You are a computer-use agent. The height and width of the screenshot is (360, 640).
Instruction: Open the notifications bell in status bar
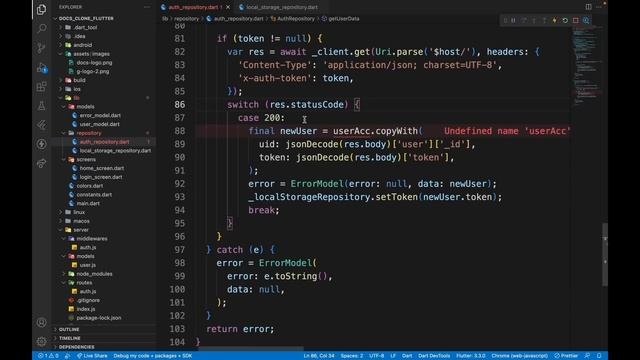(x=599, y=356)
